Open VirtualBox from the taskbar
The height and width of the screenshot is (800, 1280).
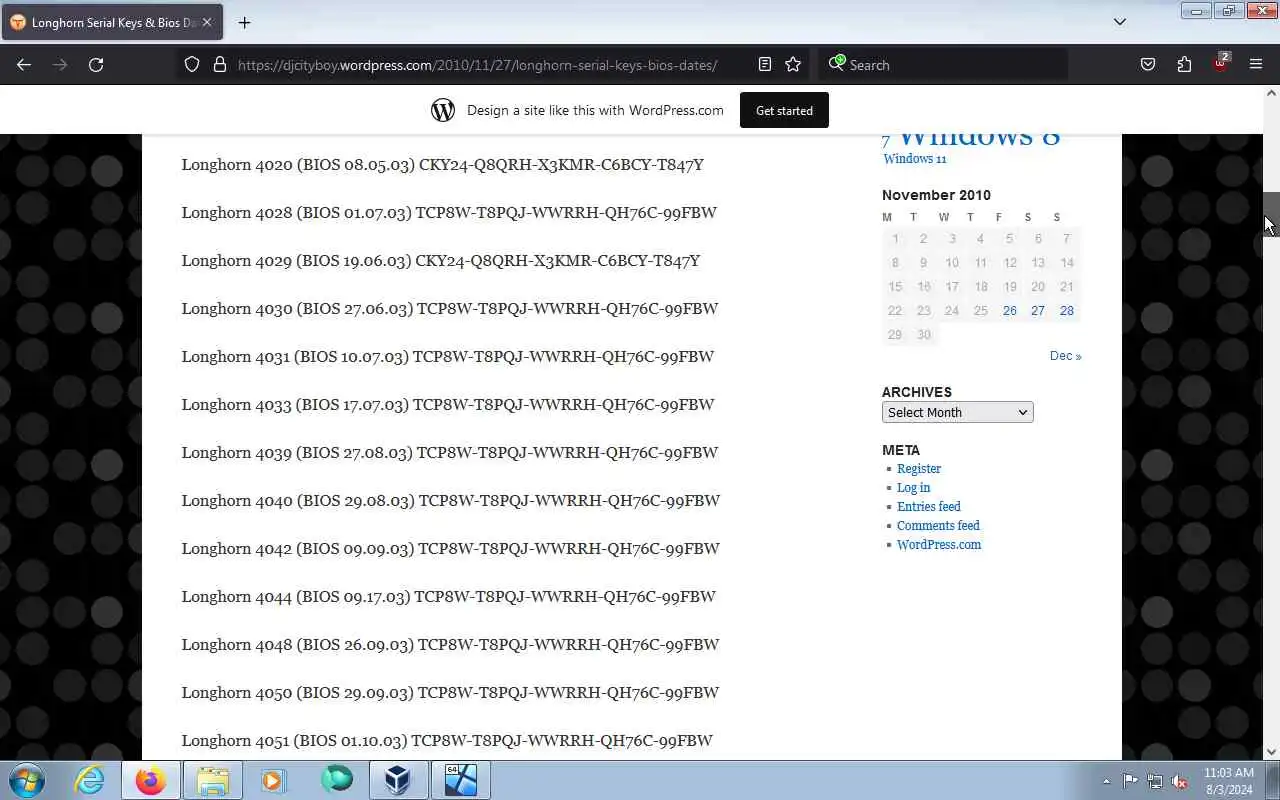[x=398, y=780]
